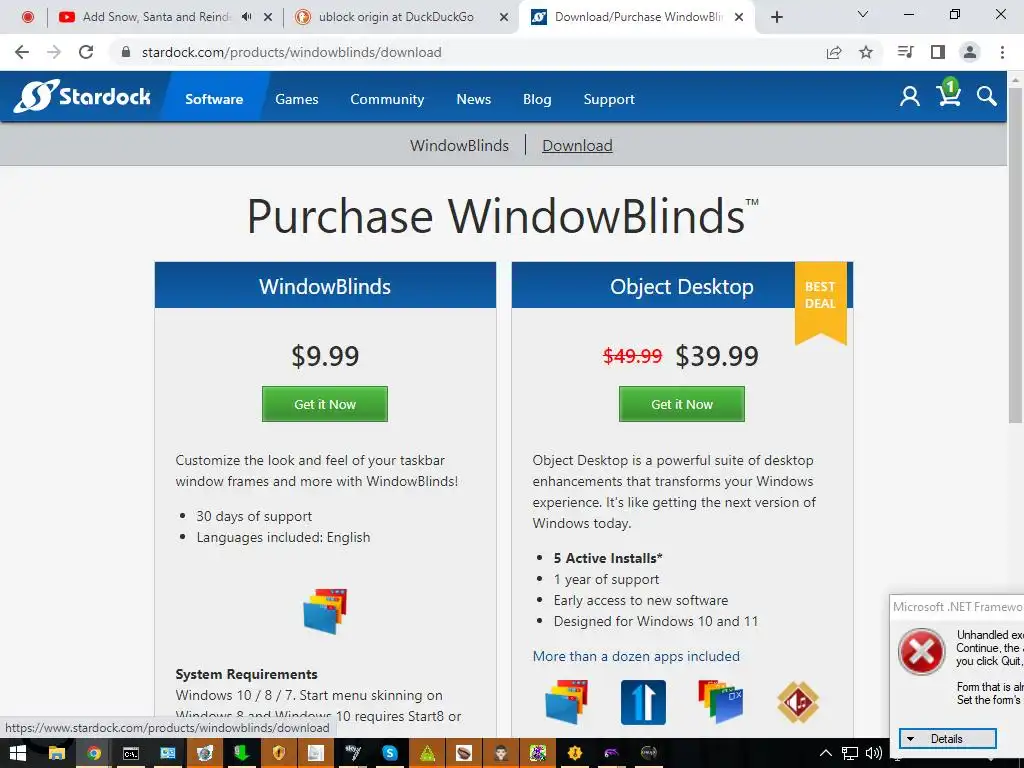Open the More than a dozen apps included link
This screenshot has width=1024, height=768.
coord(636,656)
